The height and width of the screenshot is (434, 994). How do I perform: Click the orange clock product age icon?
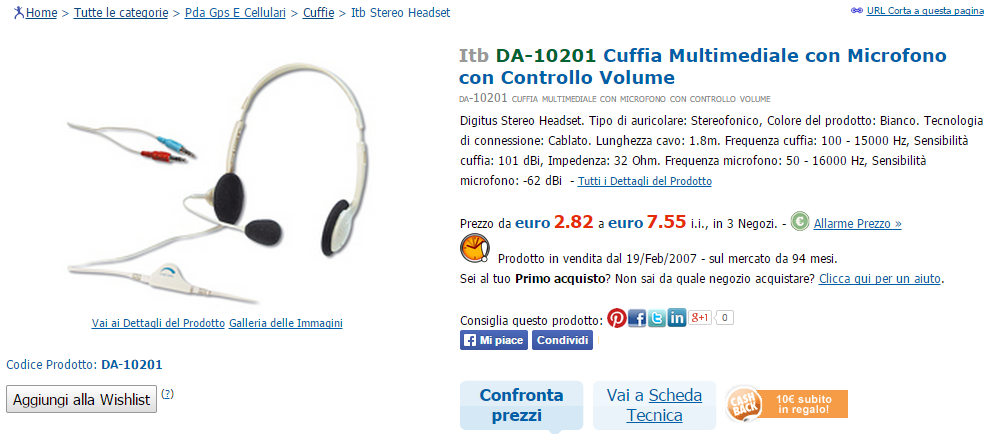475,248
